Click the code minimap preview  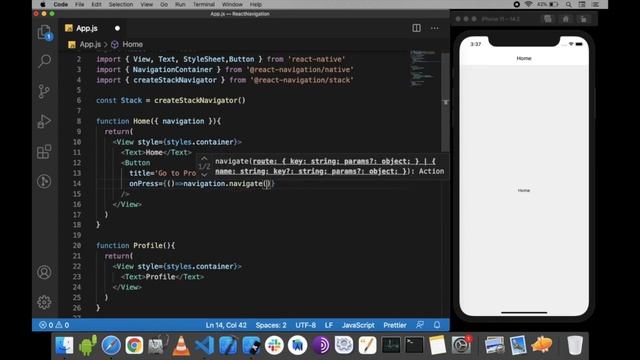coord(424,68)
